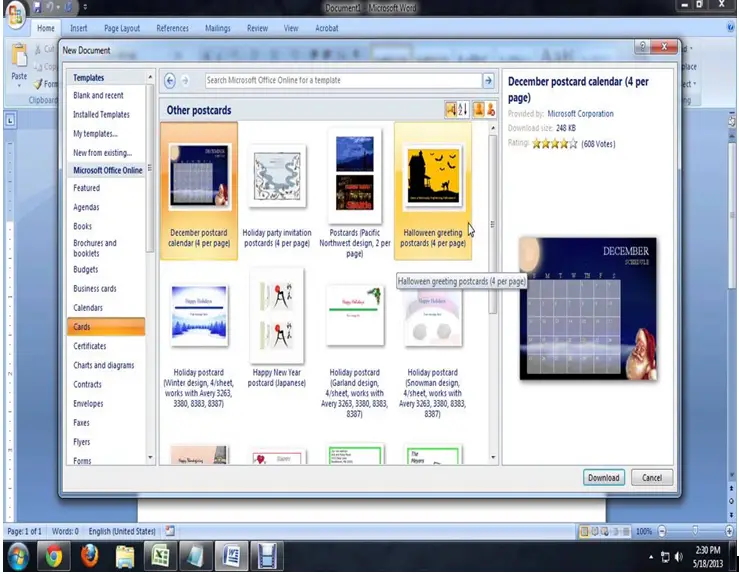Click the proofing/macro icon in the status bar
Viewport: 739px width, 574px height.
click(170, 531)
